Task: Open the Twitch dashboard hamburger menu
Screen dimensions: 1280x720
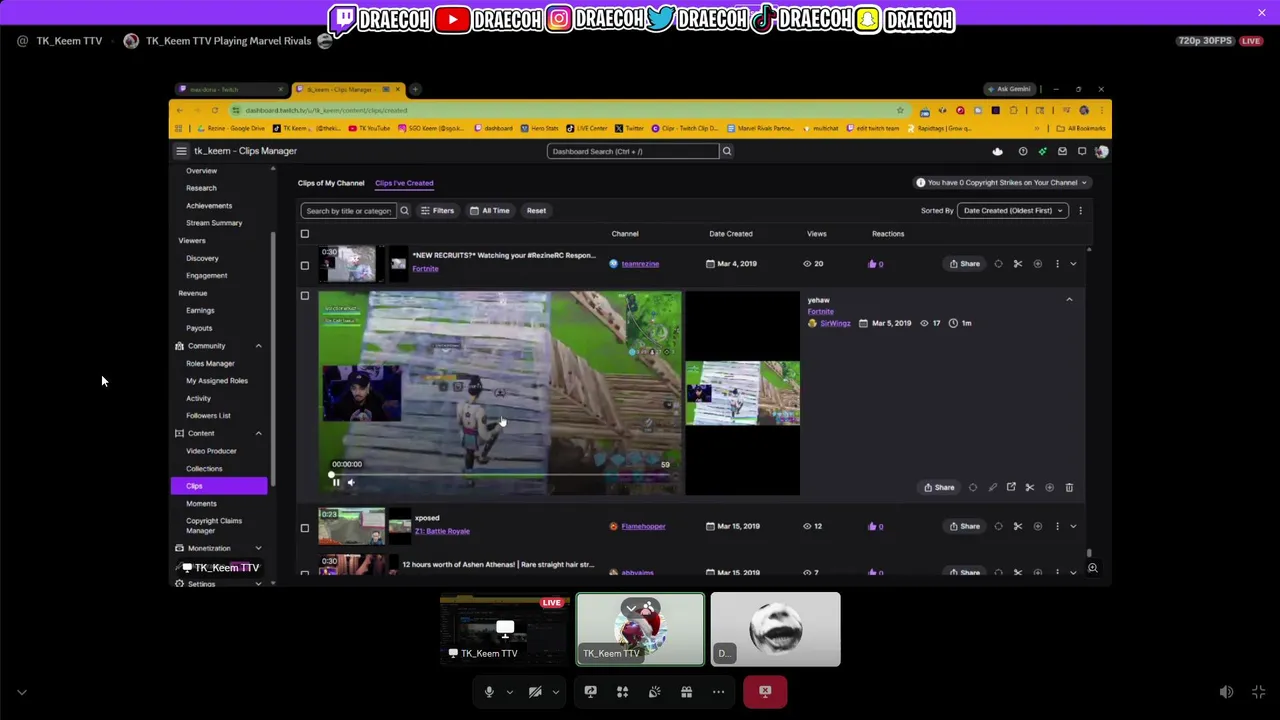Action: 181,151
